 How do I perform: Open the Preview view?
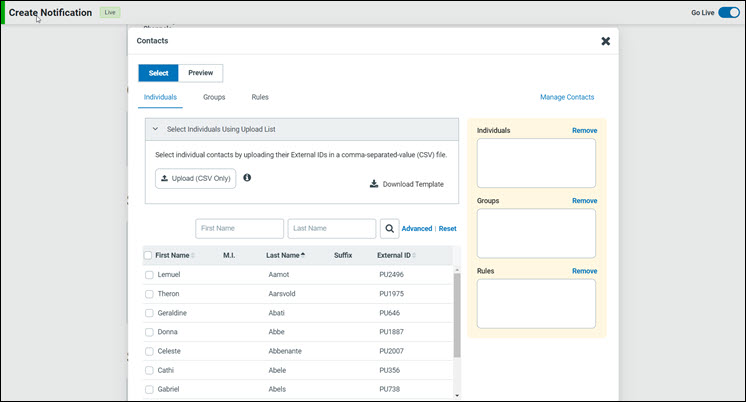(x=201, y=73)
